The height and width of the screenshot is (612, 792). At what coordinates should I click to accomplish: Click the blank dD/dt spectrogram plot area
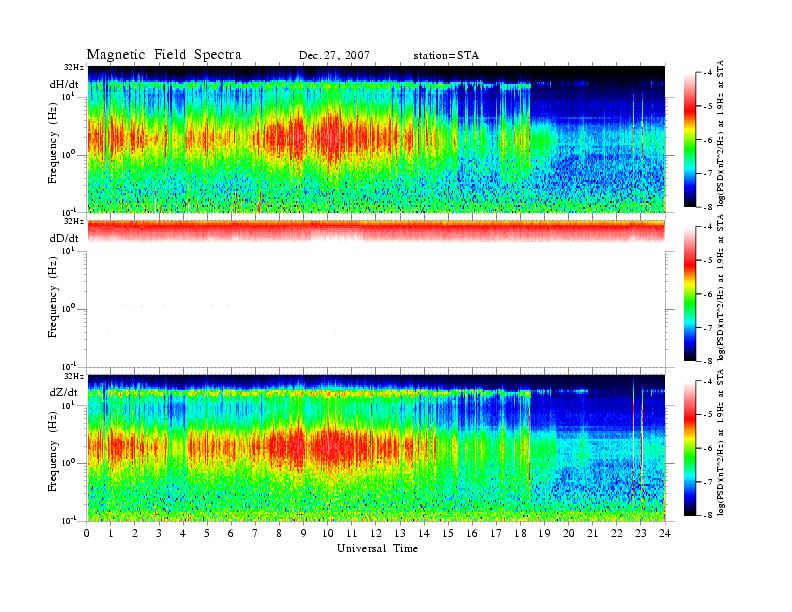[376, 294]
